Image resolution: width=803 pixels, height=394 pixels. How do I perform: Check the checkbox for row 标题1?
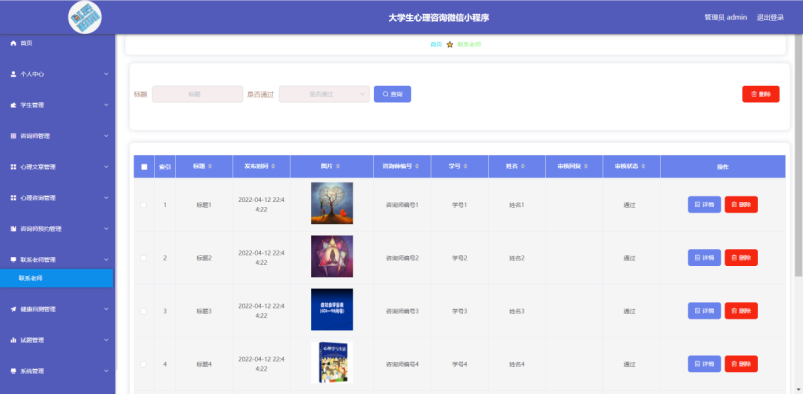pyautogui.click(x=144, y=205)
